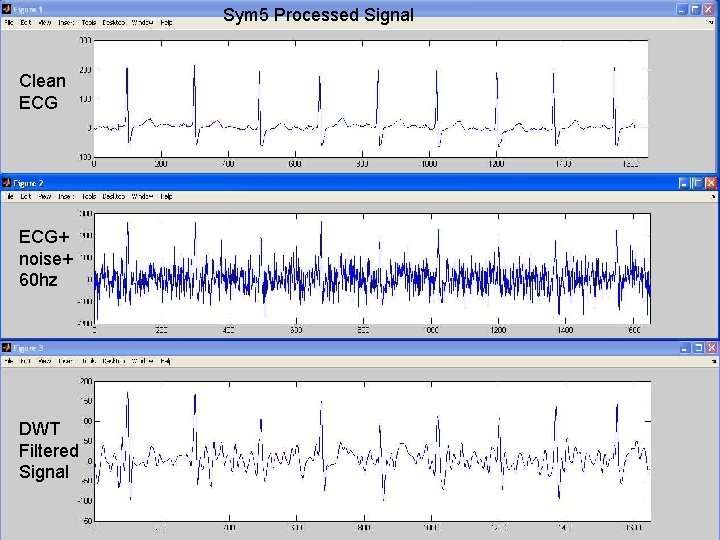Open Edit menu in Figure 2 window
720x540 pixels.
click(x=26, y=197)
